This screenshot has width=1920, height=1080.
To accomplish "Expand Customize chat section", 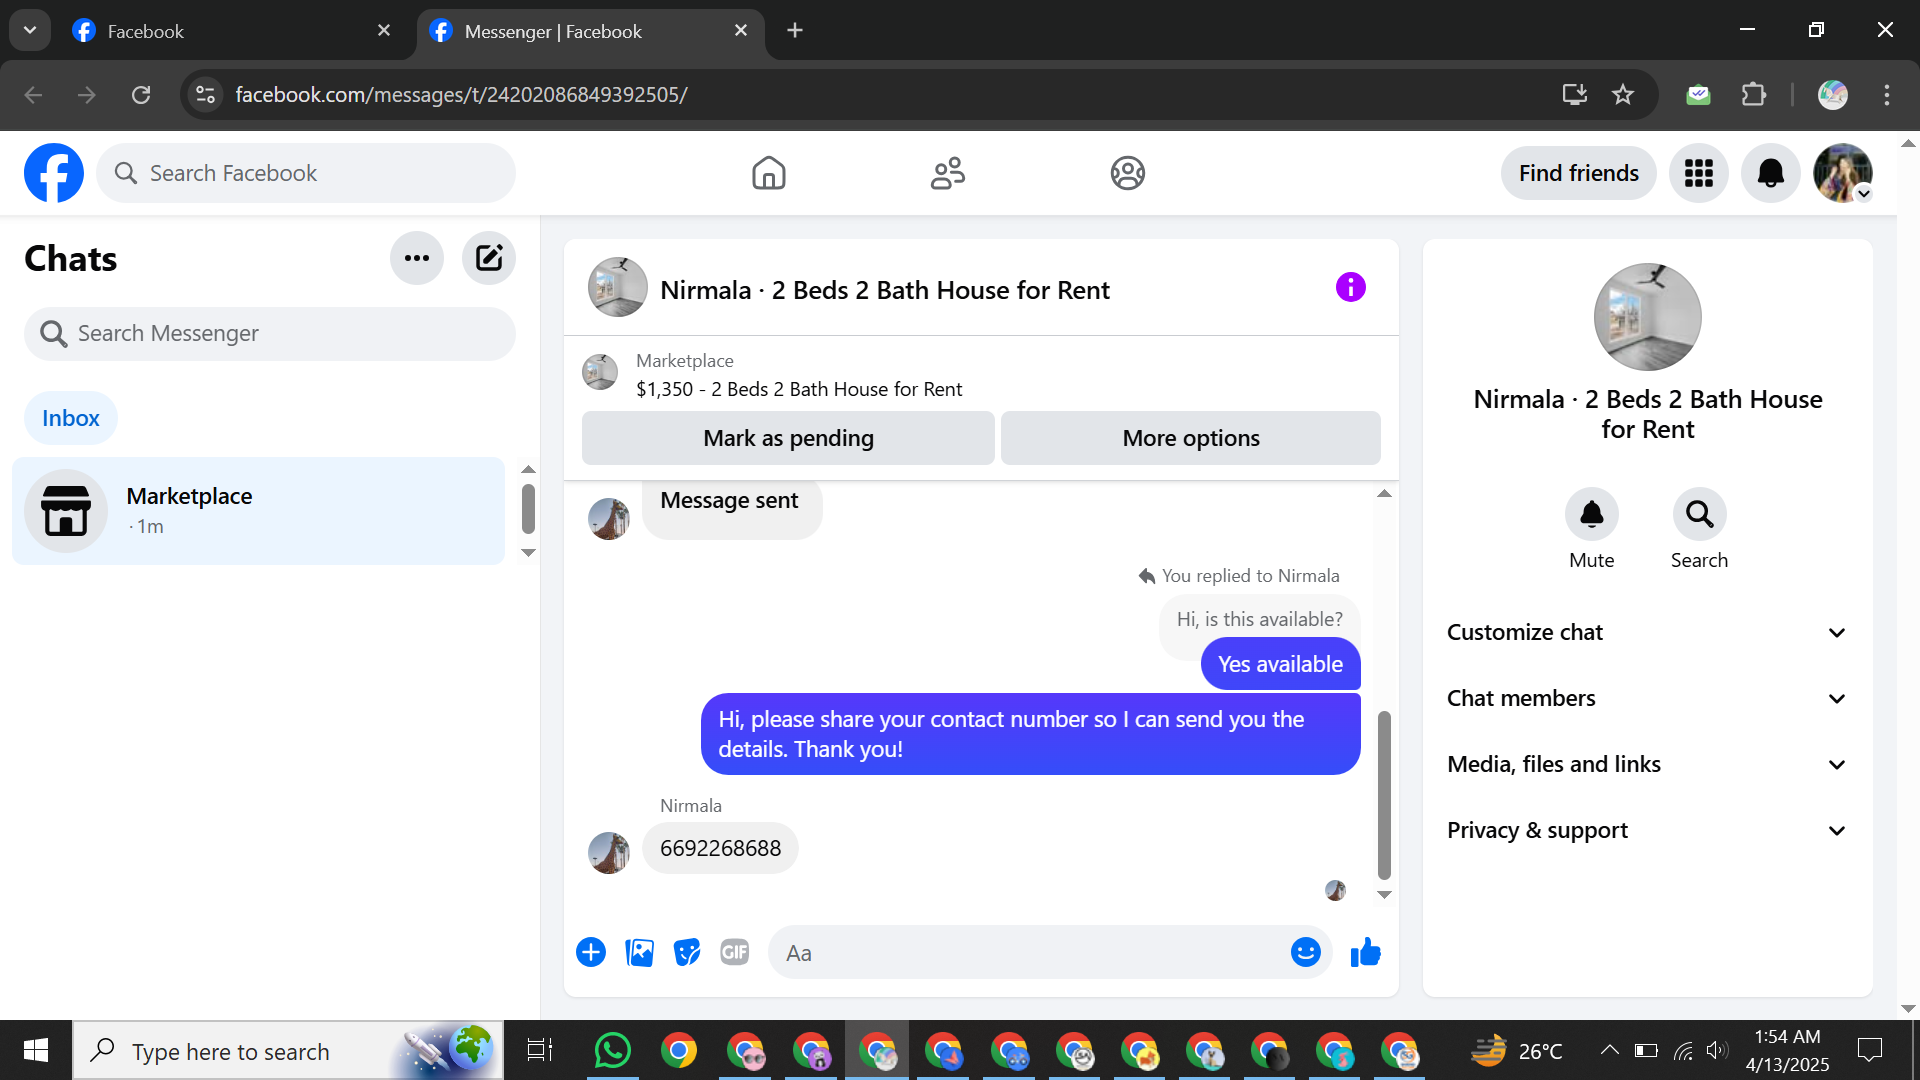I will tap(1647, 632).
